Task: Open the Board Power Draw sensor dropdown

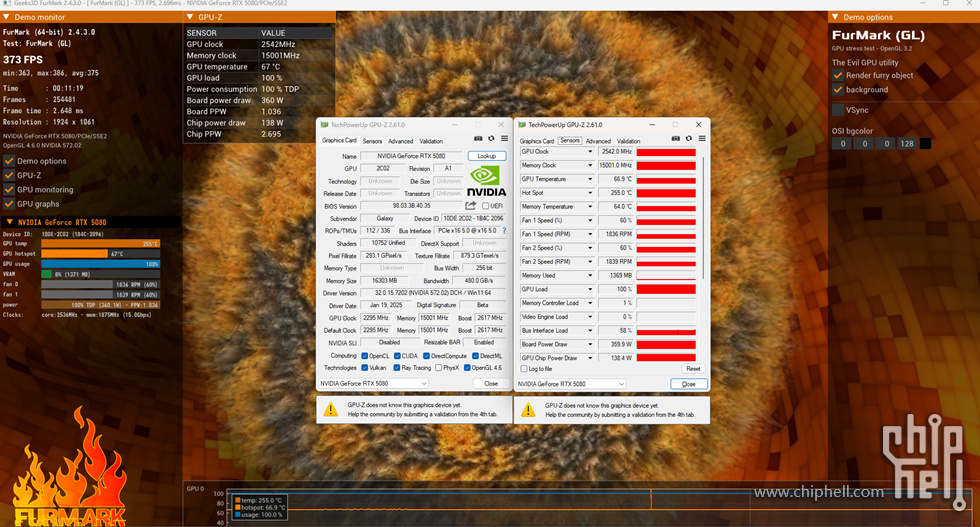Action: [x=589, y=344]
